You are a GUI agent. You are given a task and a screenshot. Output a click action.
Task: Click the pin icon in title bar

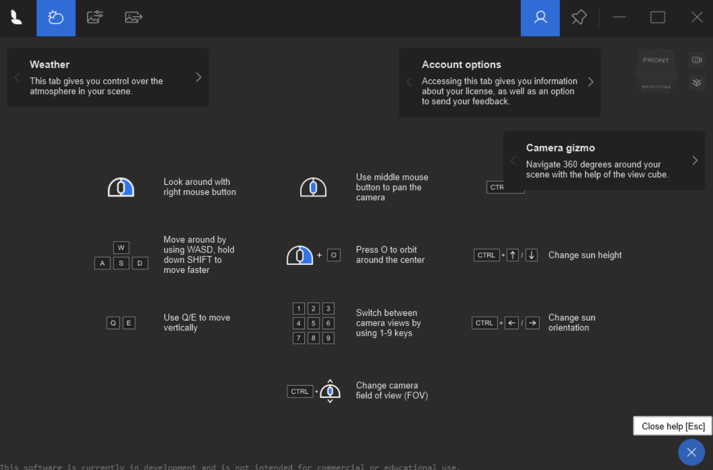point(579,17)
